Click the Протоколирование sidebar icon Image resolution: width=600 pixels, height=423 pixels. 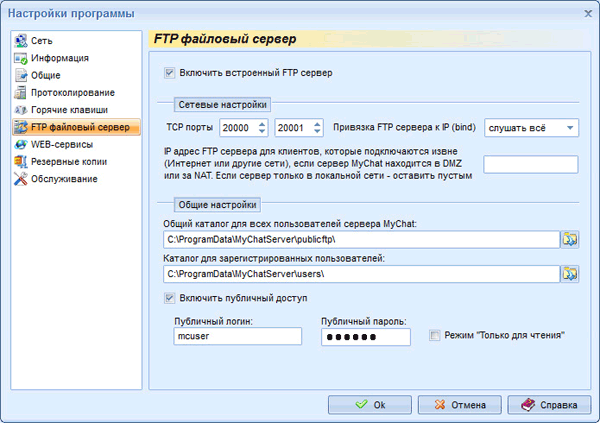(x=21, y=92)
